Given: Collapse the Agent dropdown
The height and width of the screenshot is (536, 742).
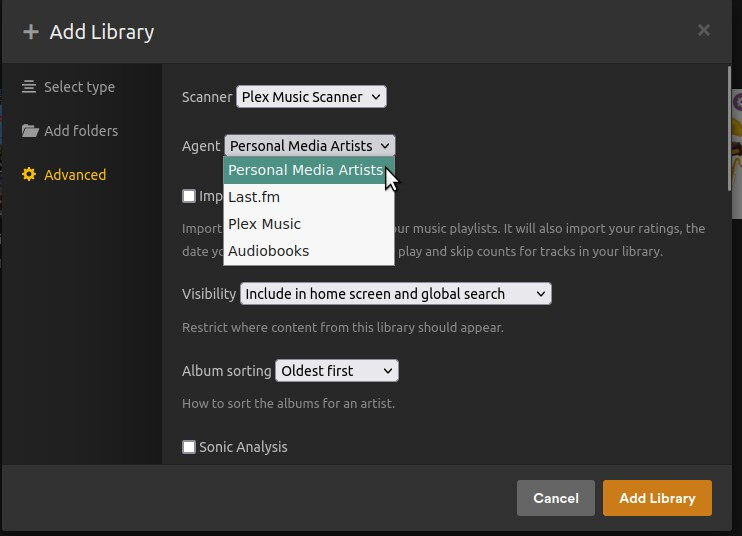Looking at the screenshot, I should click(x=310, y=146).
